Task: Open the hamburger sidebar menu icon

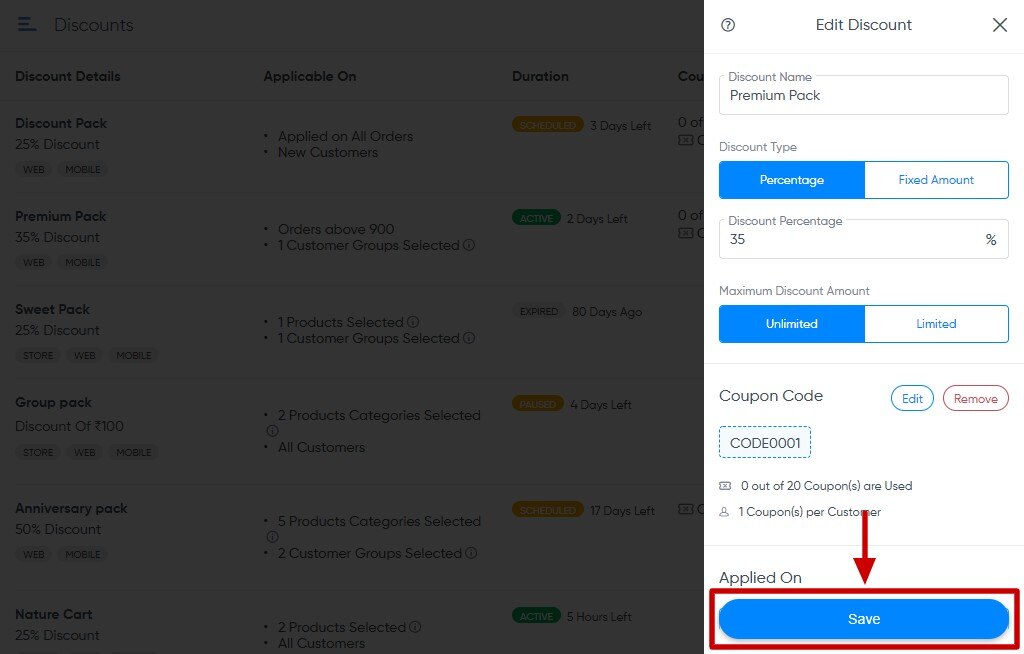Action: coord(27,24)
